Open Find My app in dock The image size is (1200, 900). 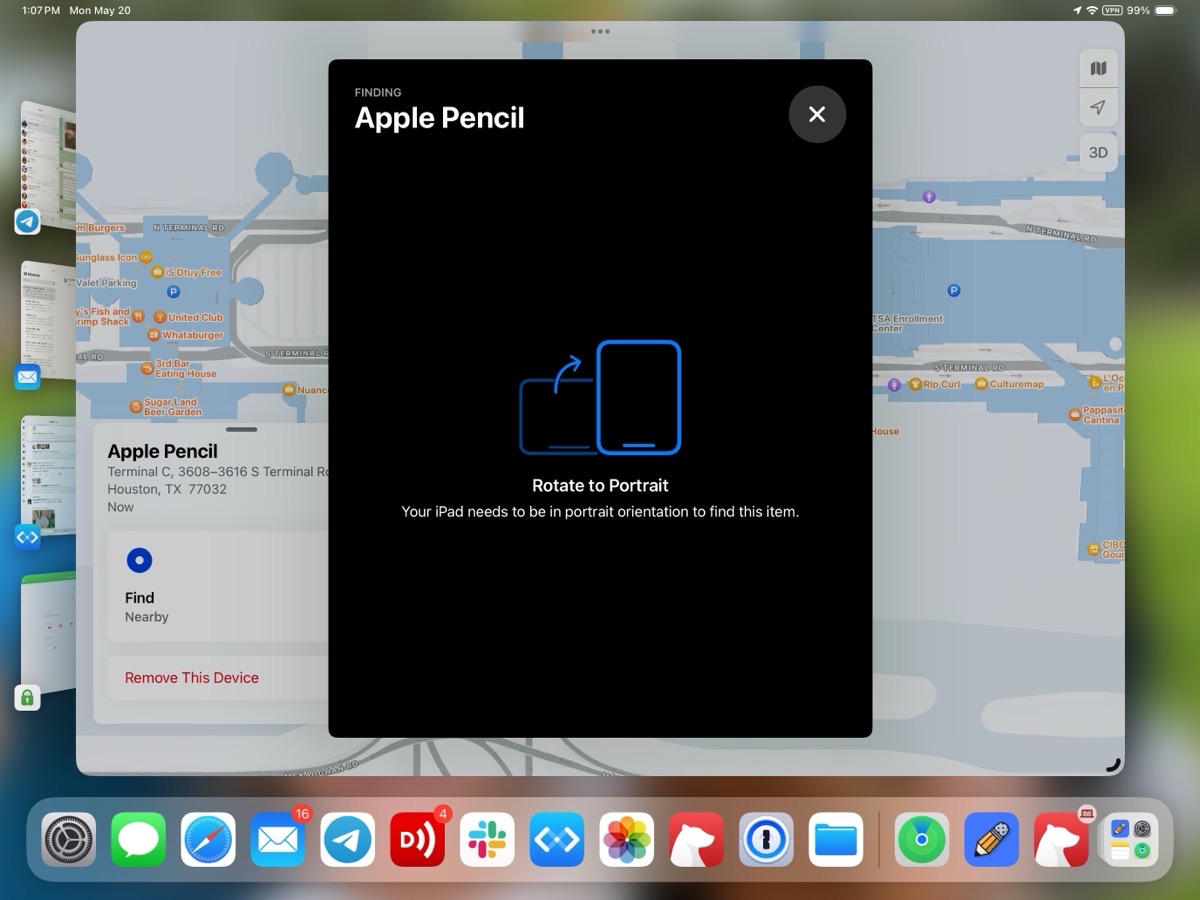click(922, 839)
